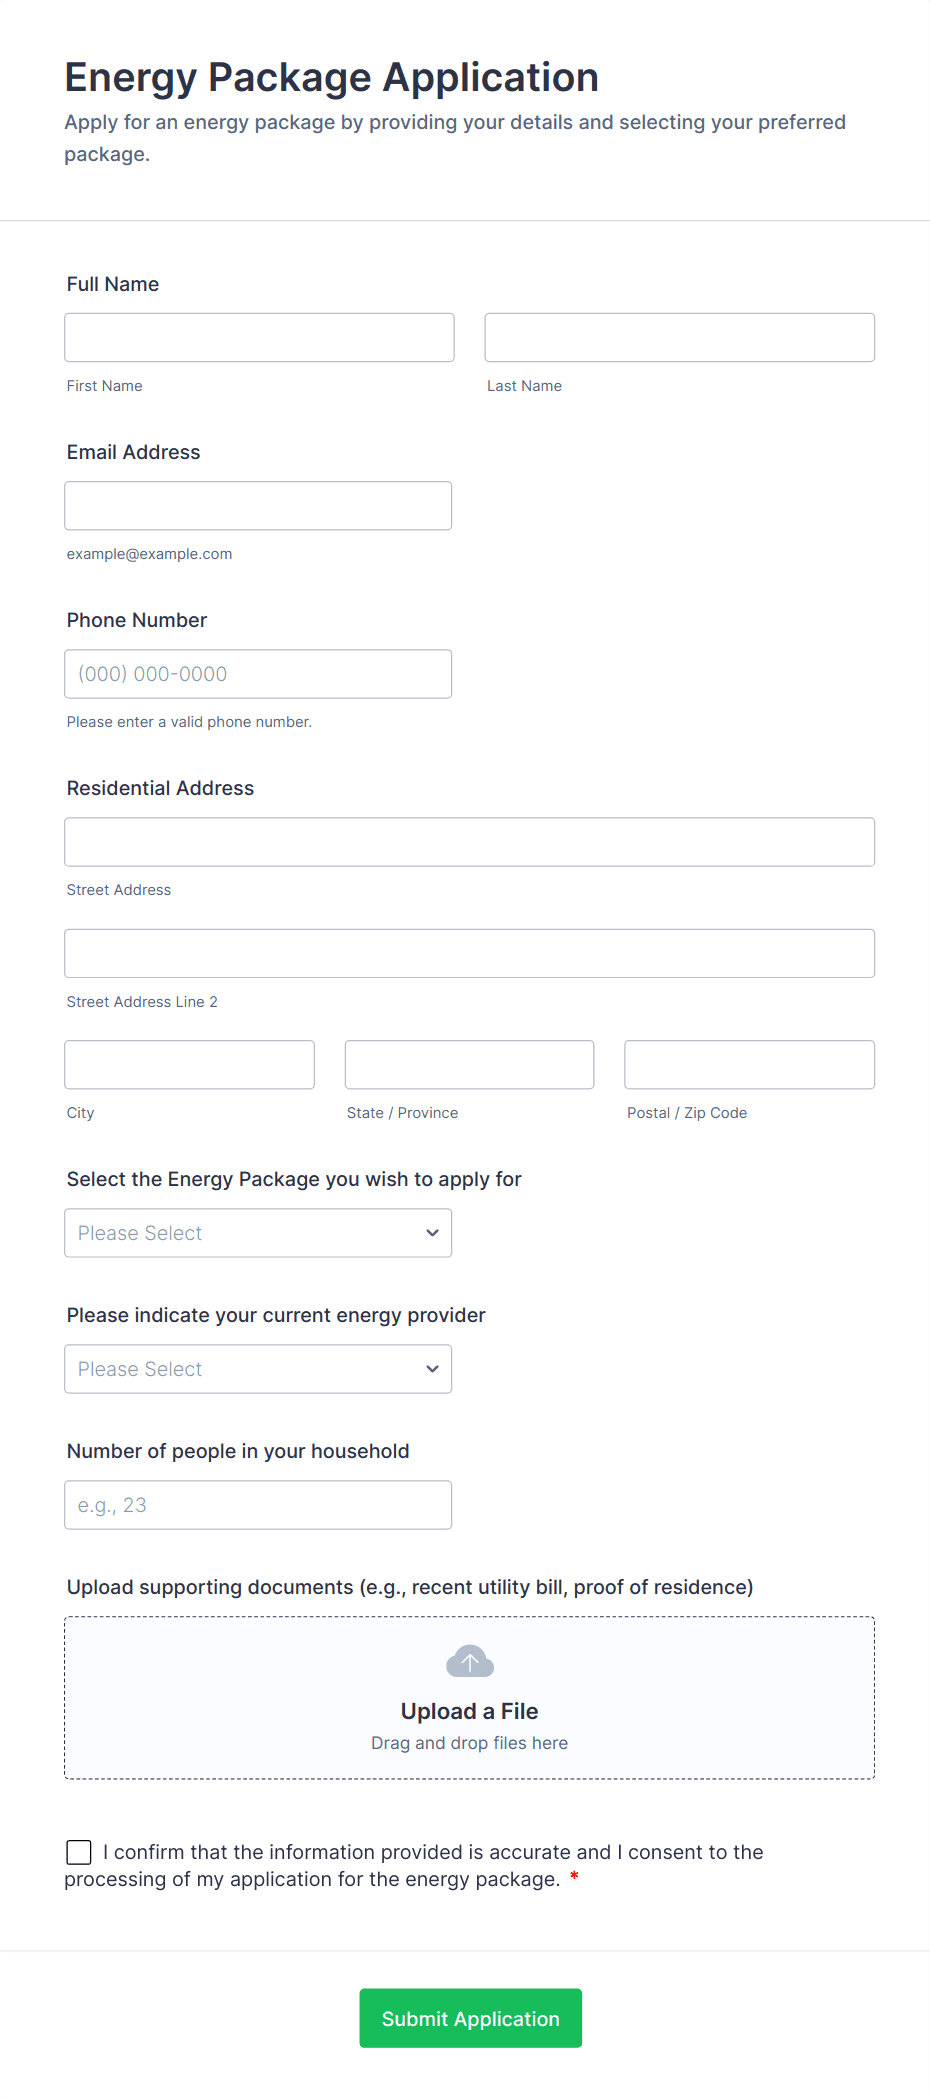The width and height of the screenshot is (930, 2097).
Task: Click the State / Province field
Action: click(469, 1065)
